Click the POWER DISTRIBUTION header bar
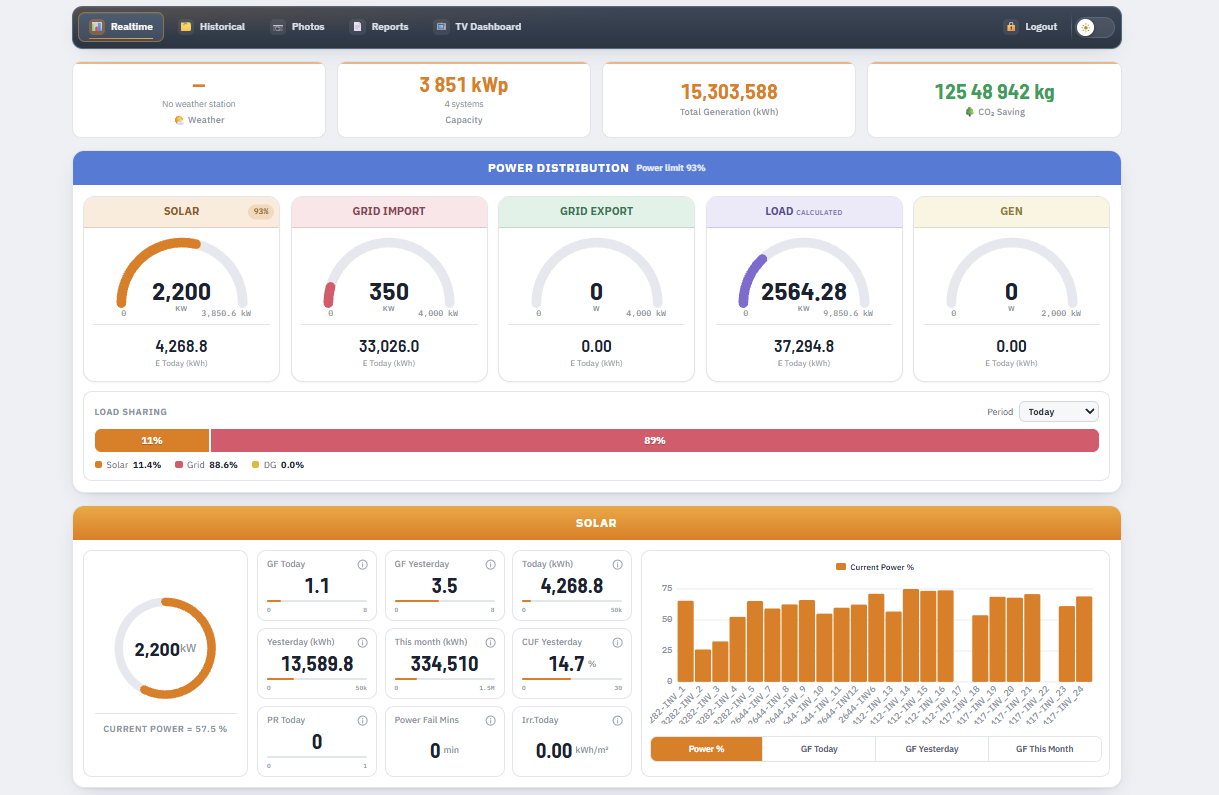 click(597, 168)
